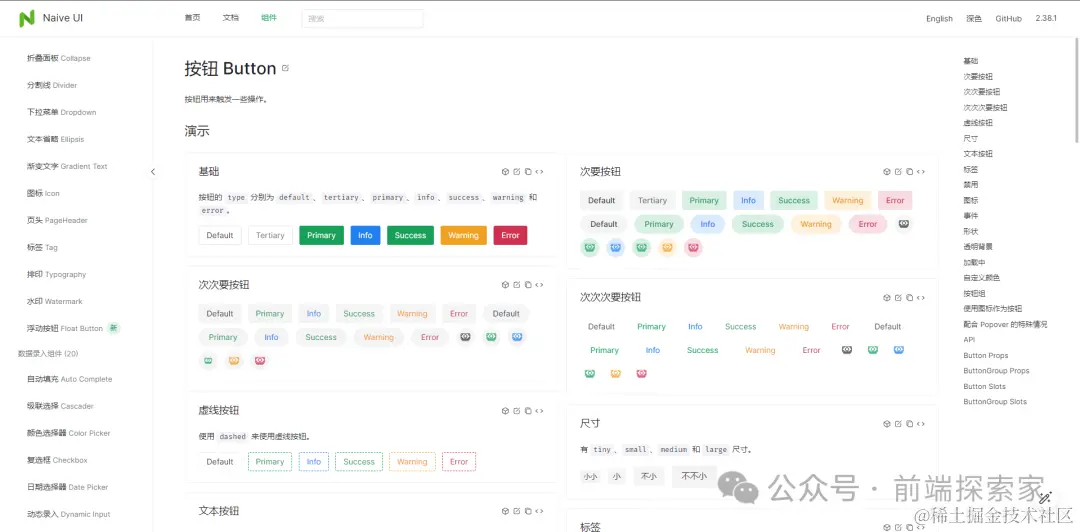Image resolution: width=1080 pixels, height=532 pixels.
Task: Open the 首页 nav item
Action: (x=192, y=18)
